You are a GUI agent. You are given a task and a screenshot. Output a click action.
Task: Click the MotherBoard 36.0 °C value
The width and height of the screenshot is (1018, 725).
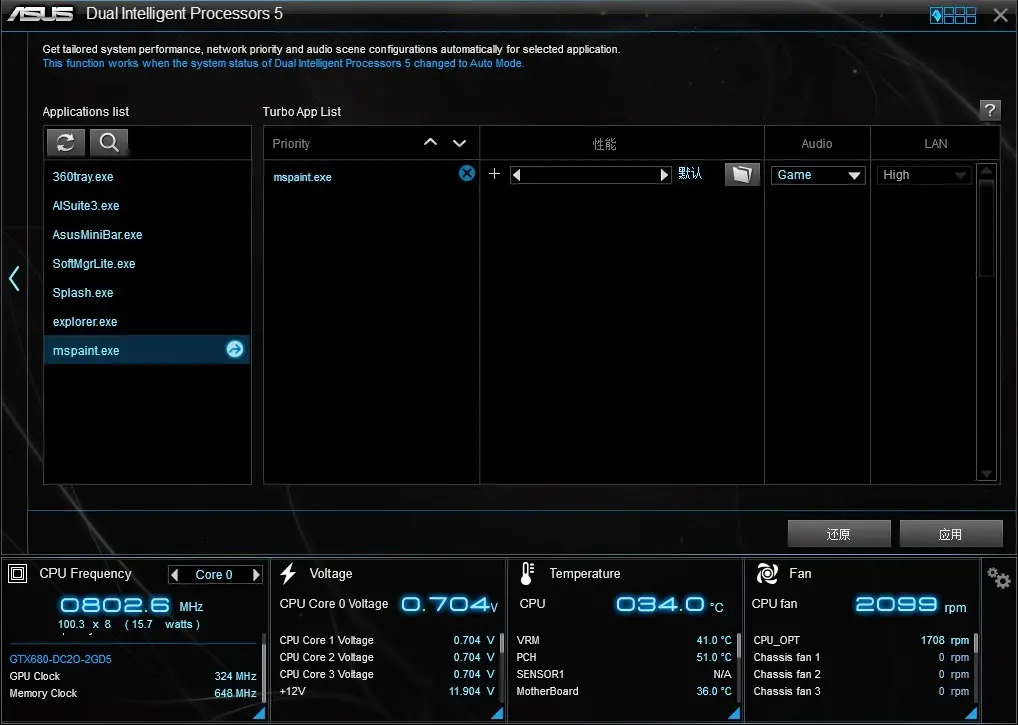pos(714,691)
